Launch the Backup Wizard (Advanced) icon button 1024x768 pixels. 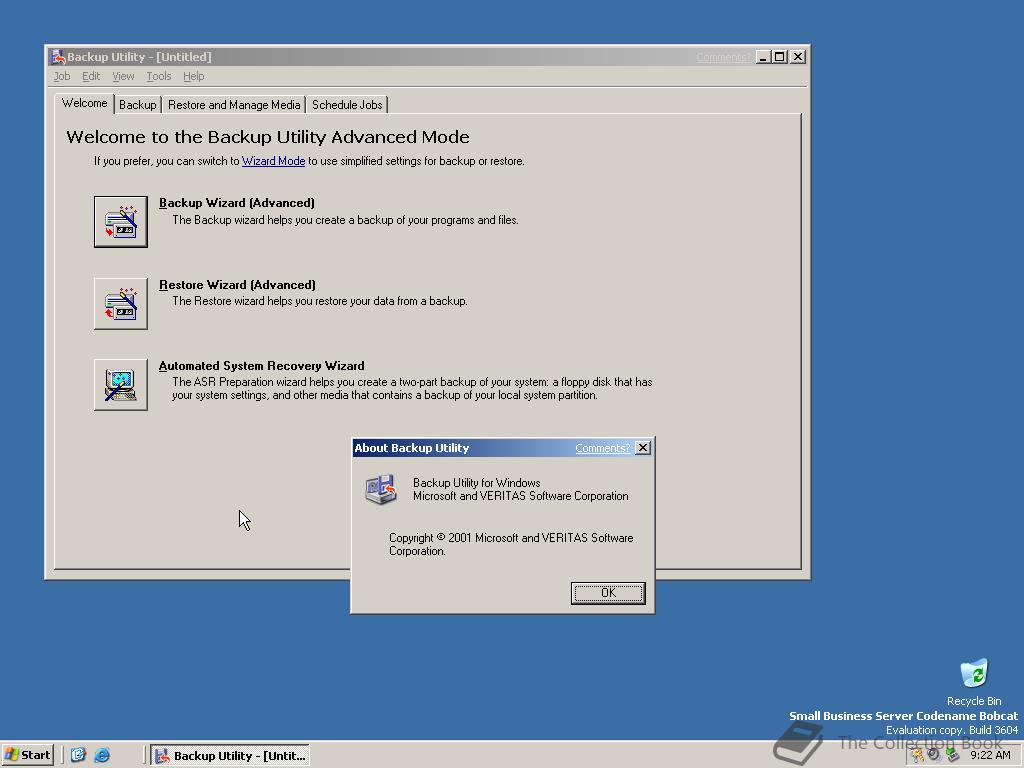coord(121,221)
